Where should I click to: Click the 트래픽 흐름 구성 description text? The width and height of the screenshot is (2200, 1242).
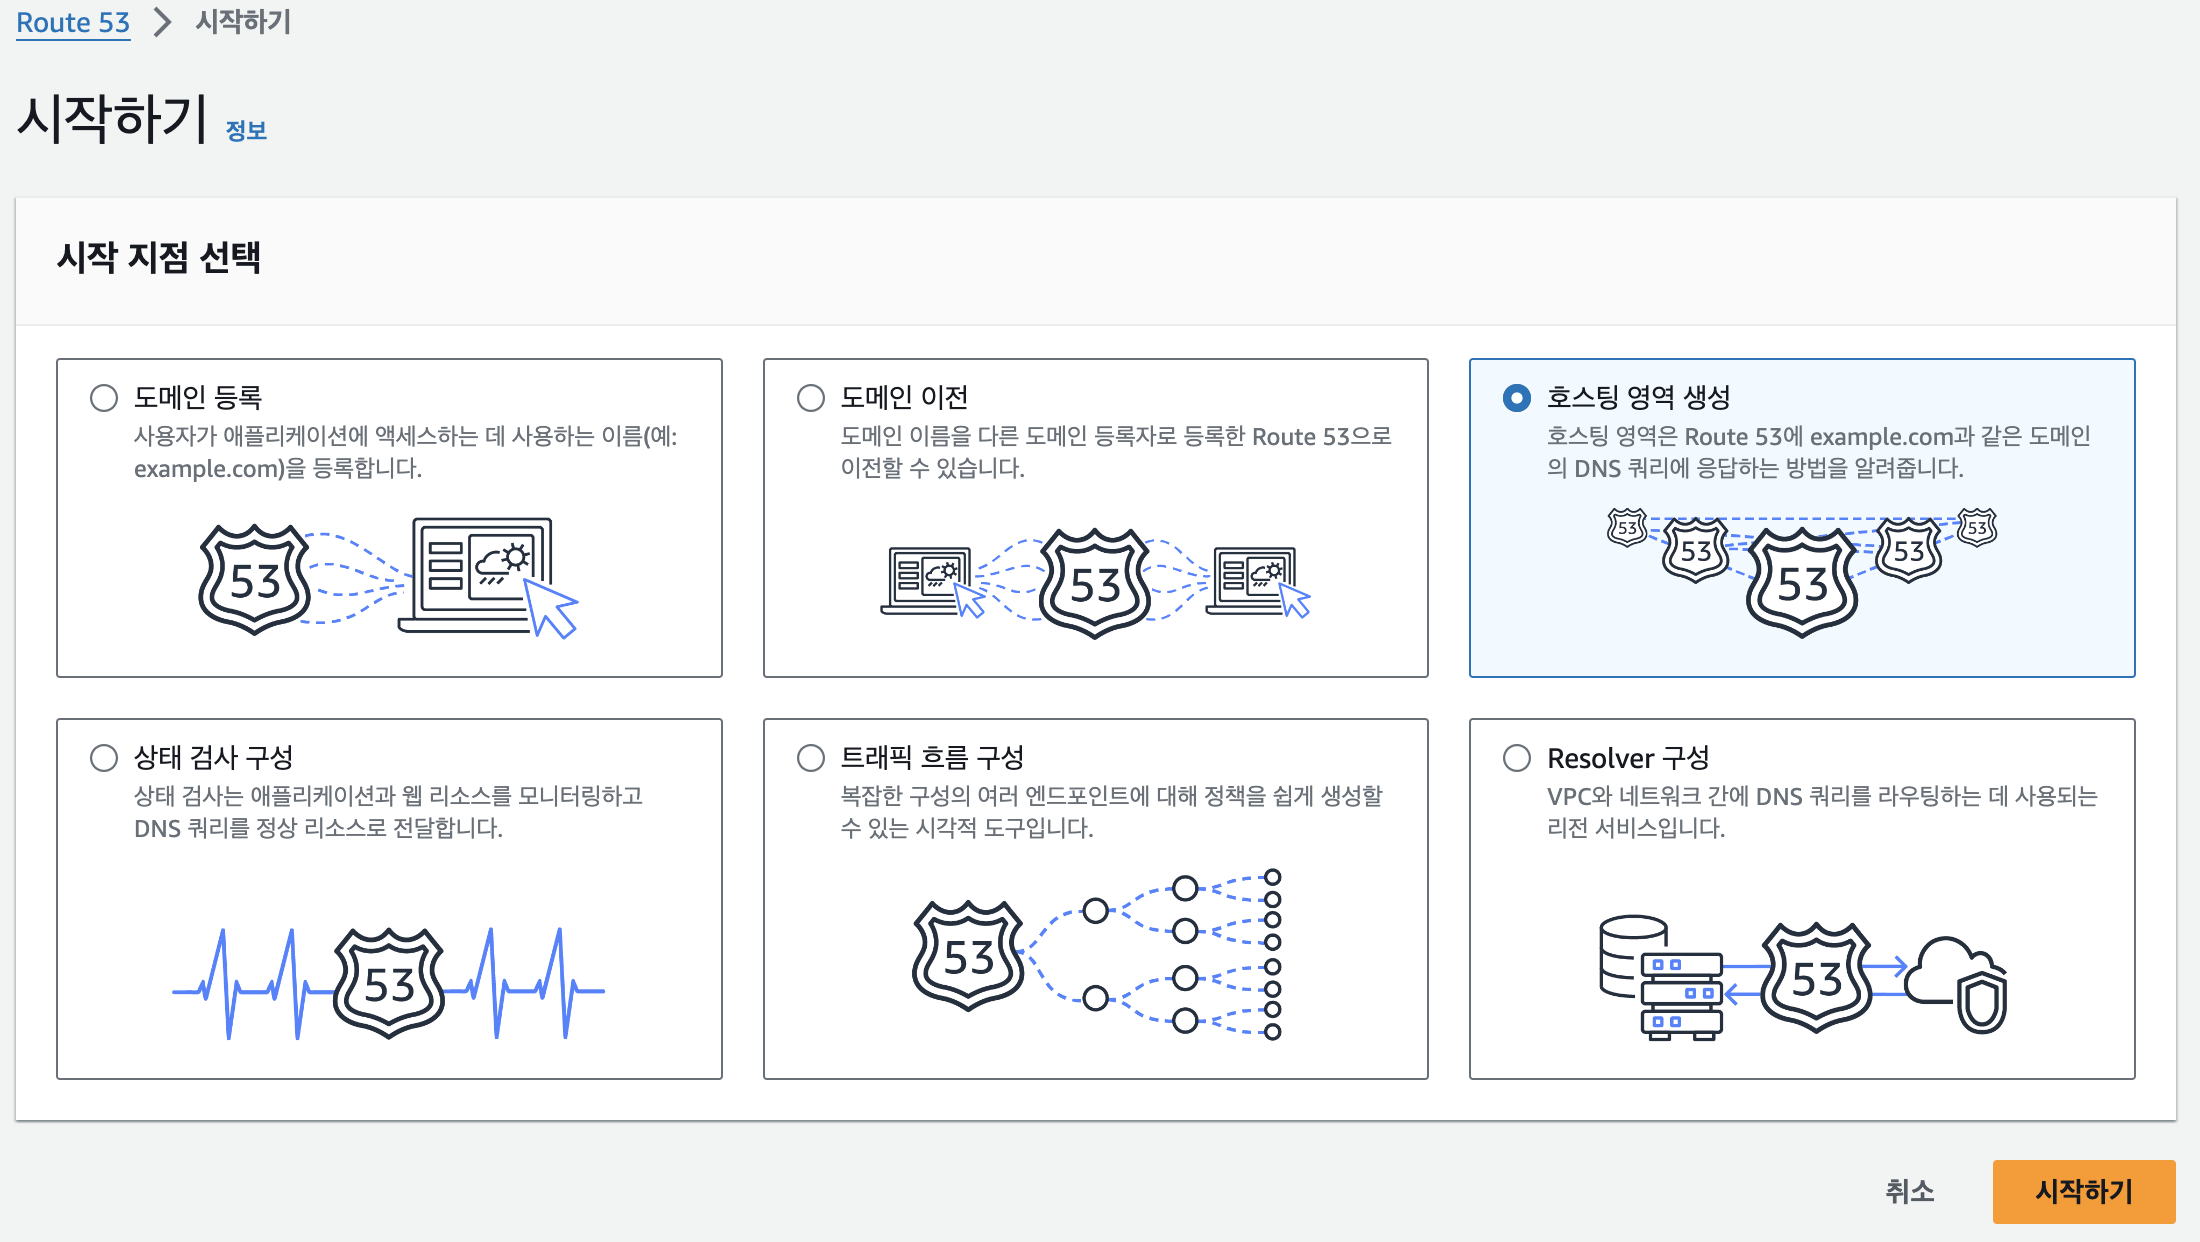[1111, 812]
